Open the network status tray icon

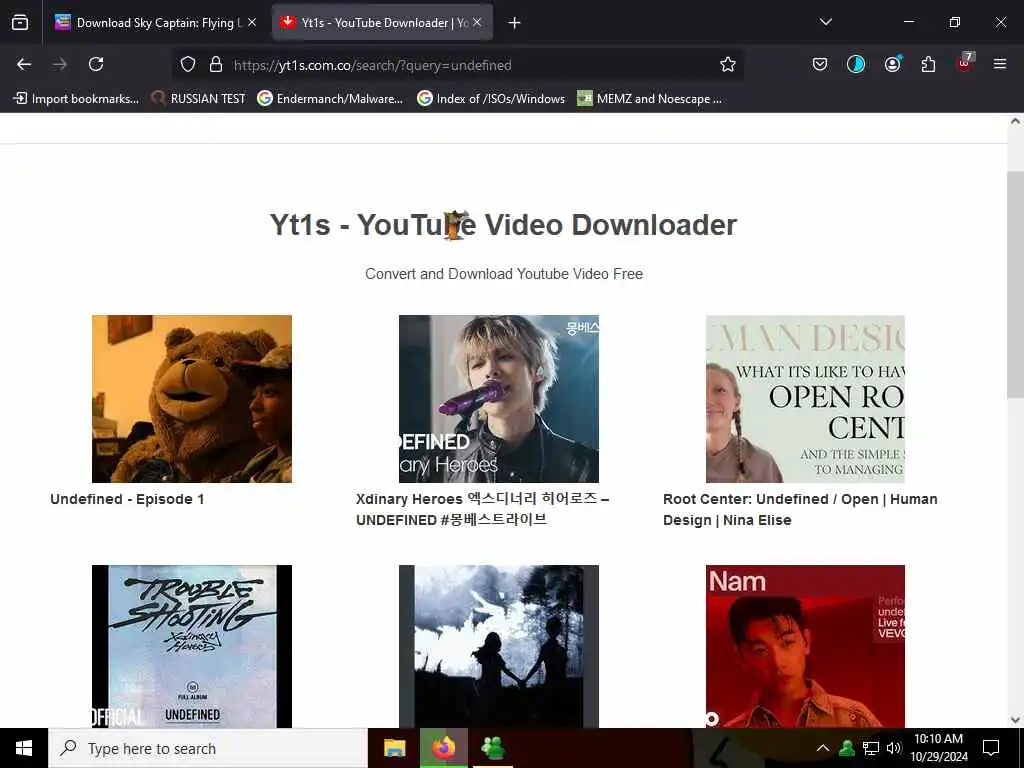point(871,748)
